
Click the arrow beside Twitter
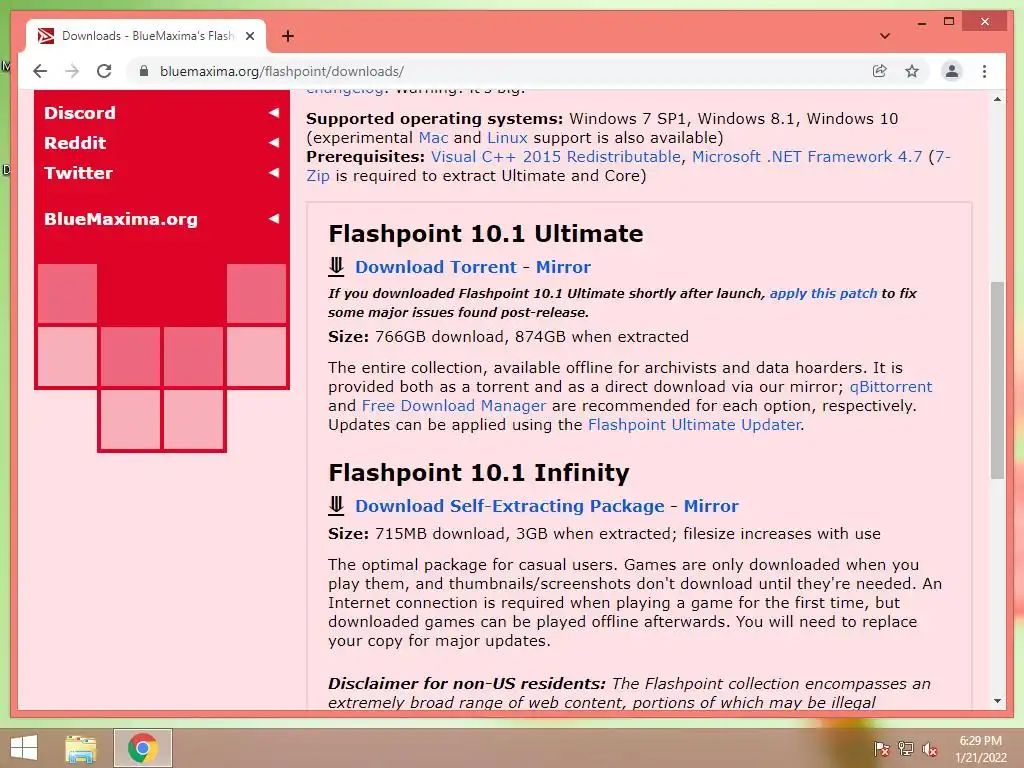click(274, 172)
